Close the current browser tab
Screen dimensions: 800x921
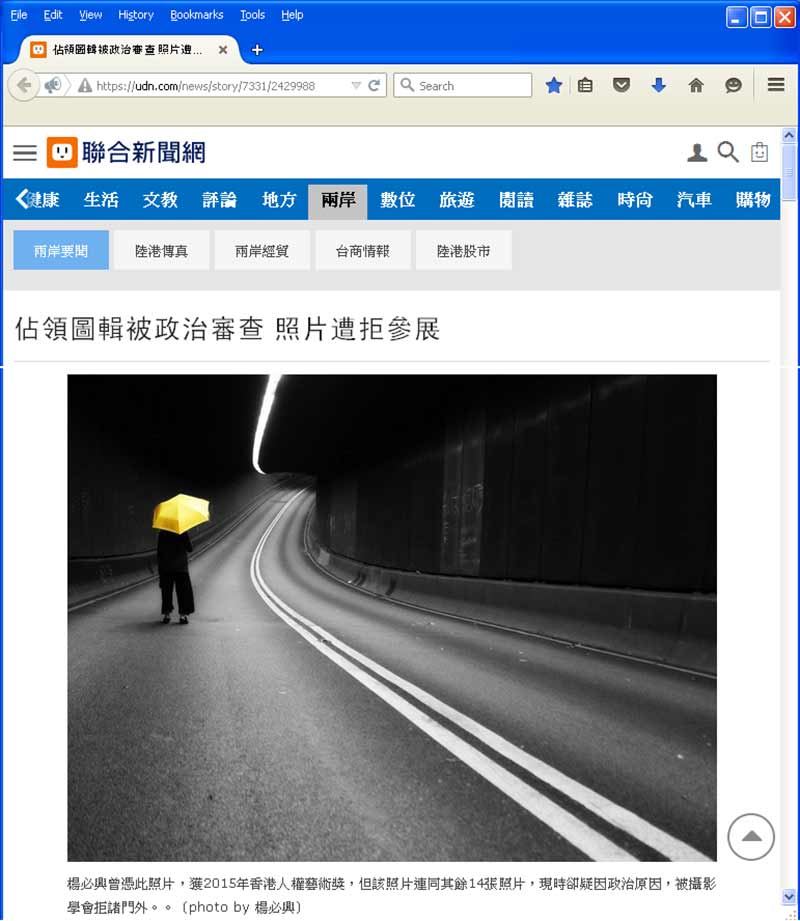click(x=223, y=50)
